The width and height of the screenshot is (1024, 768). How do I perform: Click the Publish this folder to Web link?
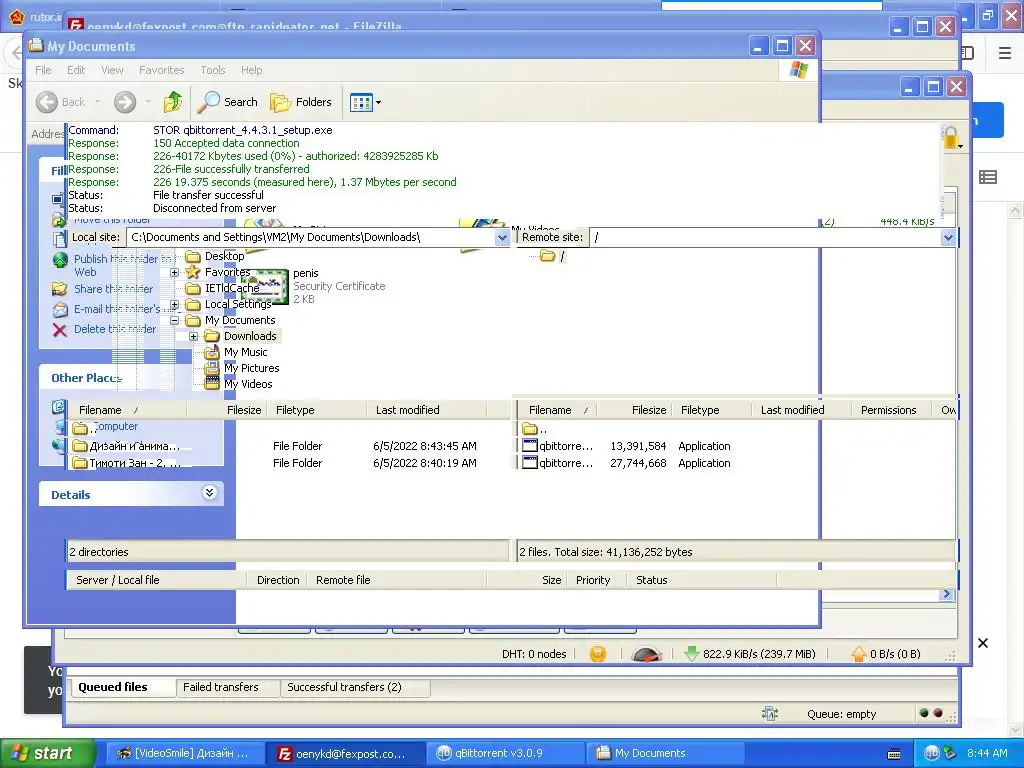123,265
